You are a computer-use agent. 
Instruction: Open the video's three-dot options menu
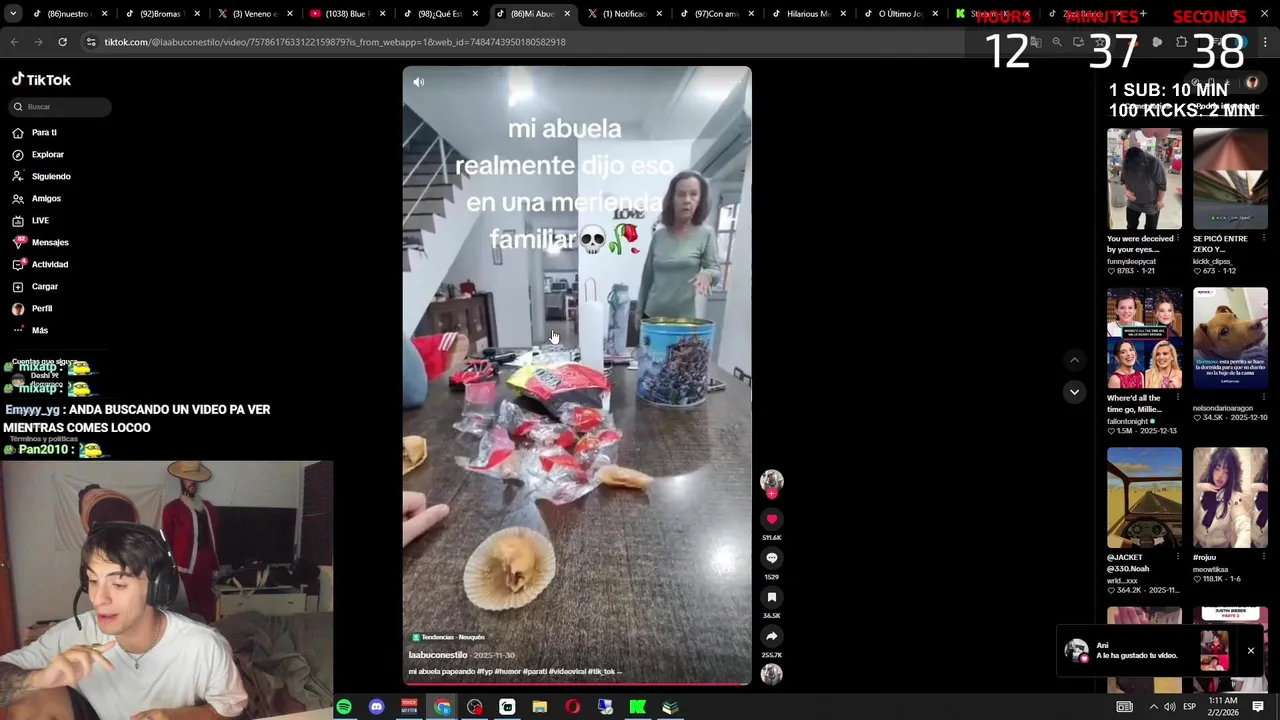click(735, 82)
